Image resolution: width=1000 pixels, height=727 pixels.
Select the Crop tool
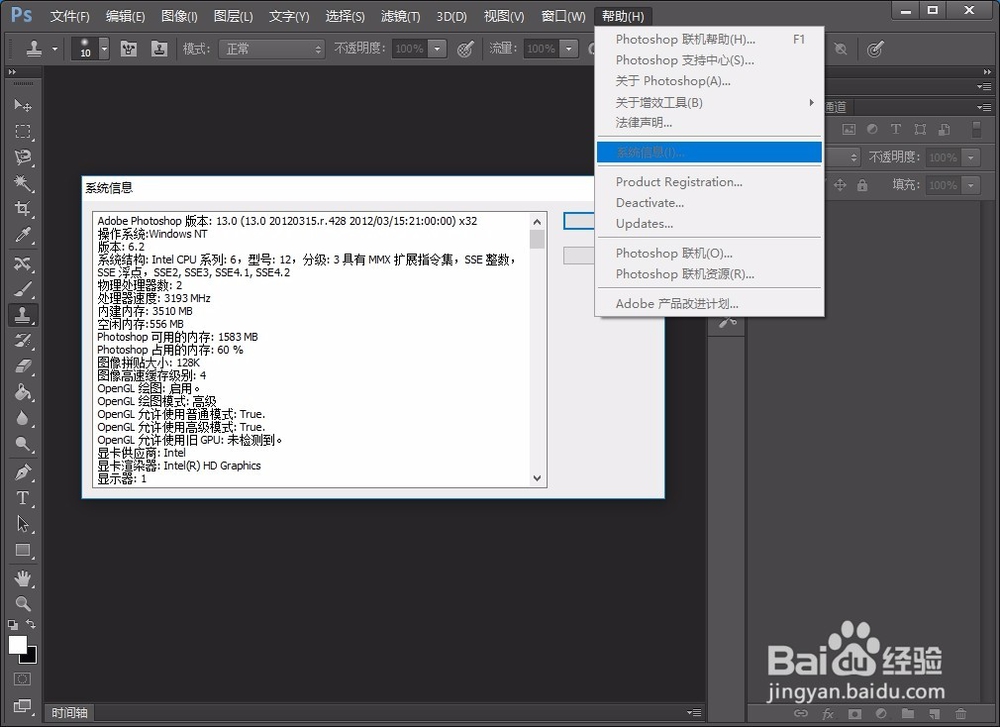pos(23,209)
